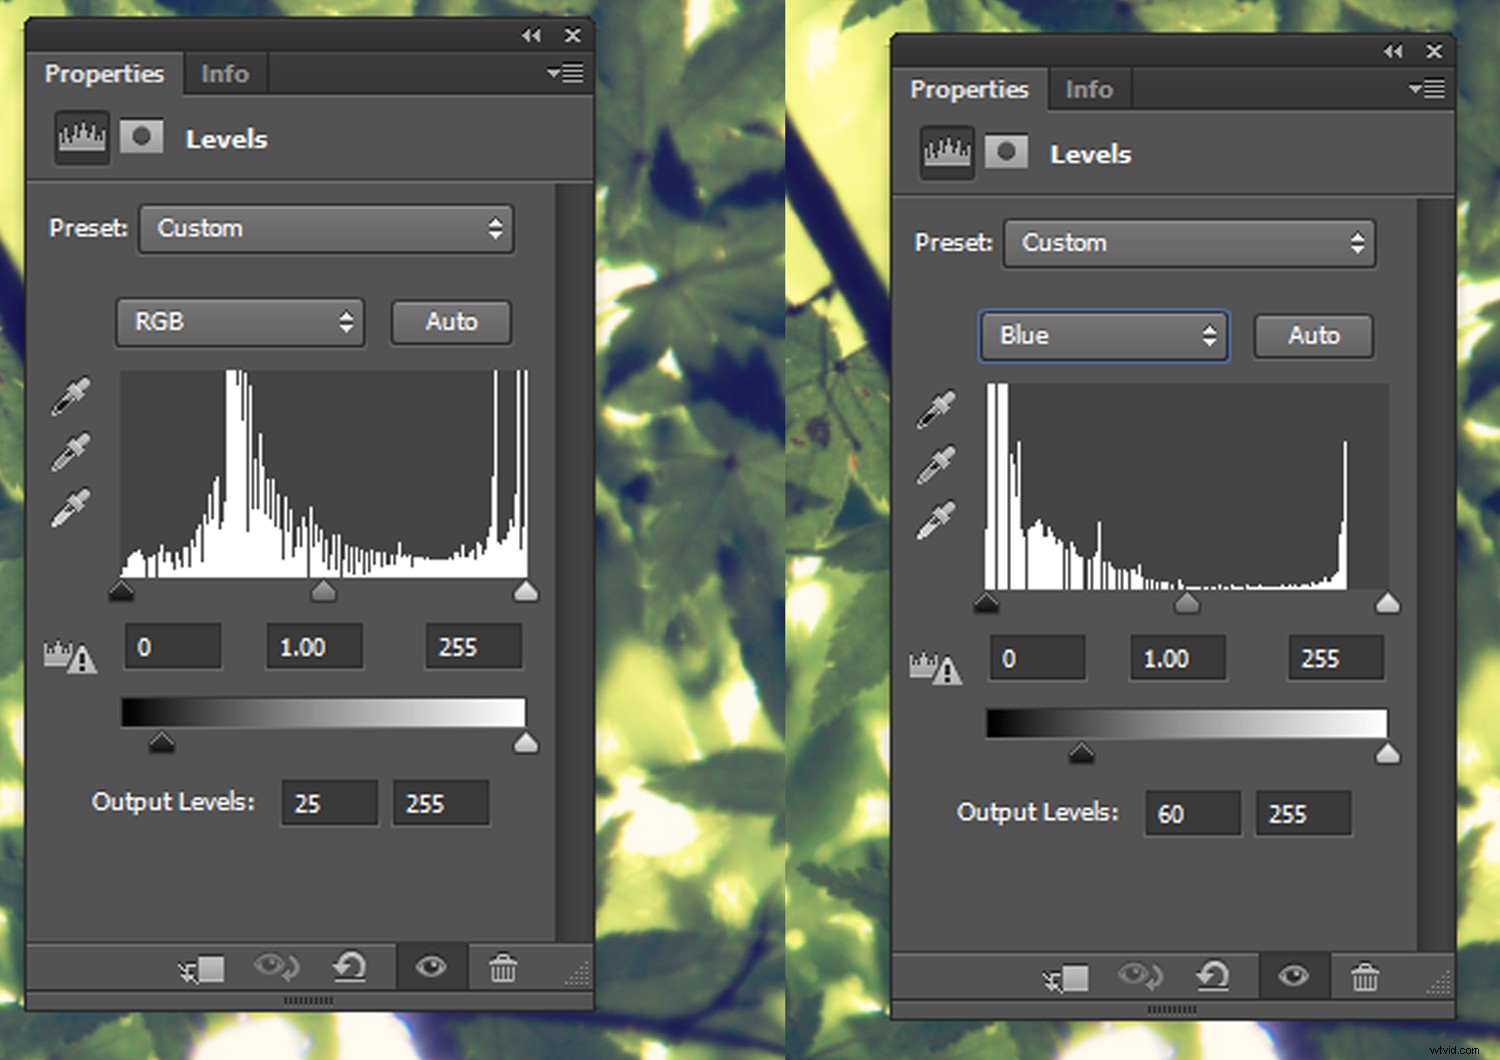Open the Blue channel selector dropdown
1500x1060 pixels.
1103,336
